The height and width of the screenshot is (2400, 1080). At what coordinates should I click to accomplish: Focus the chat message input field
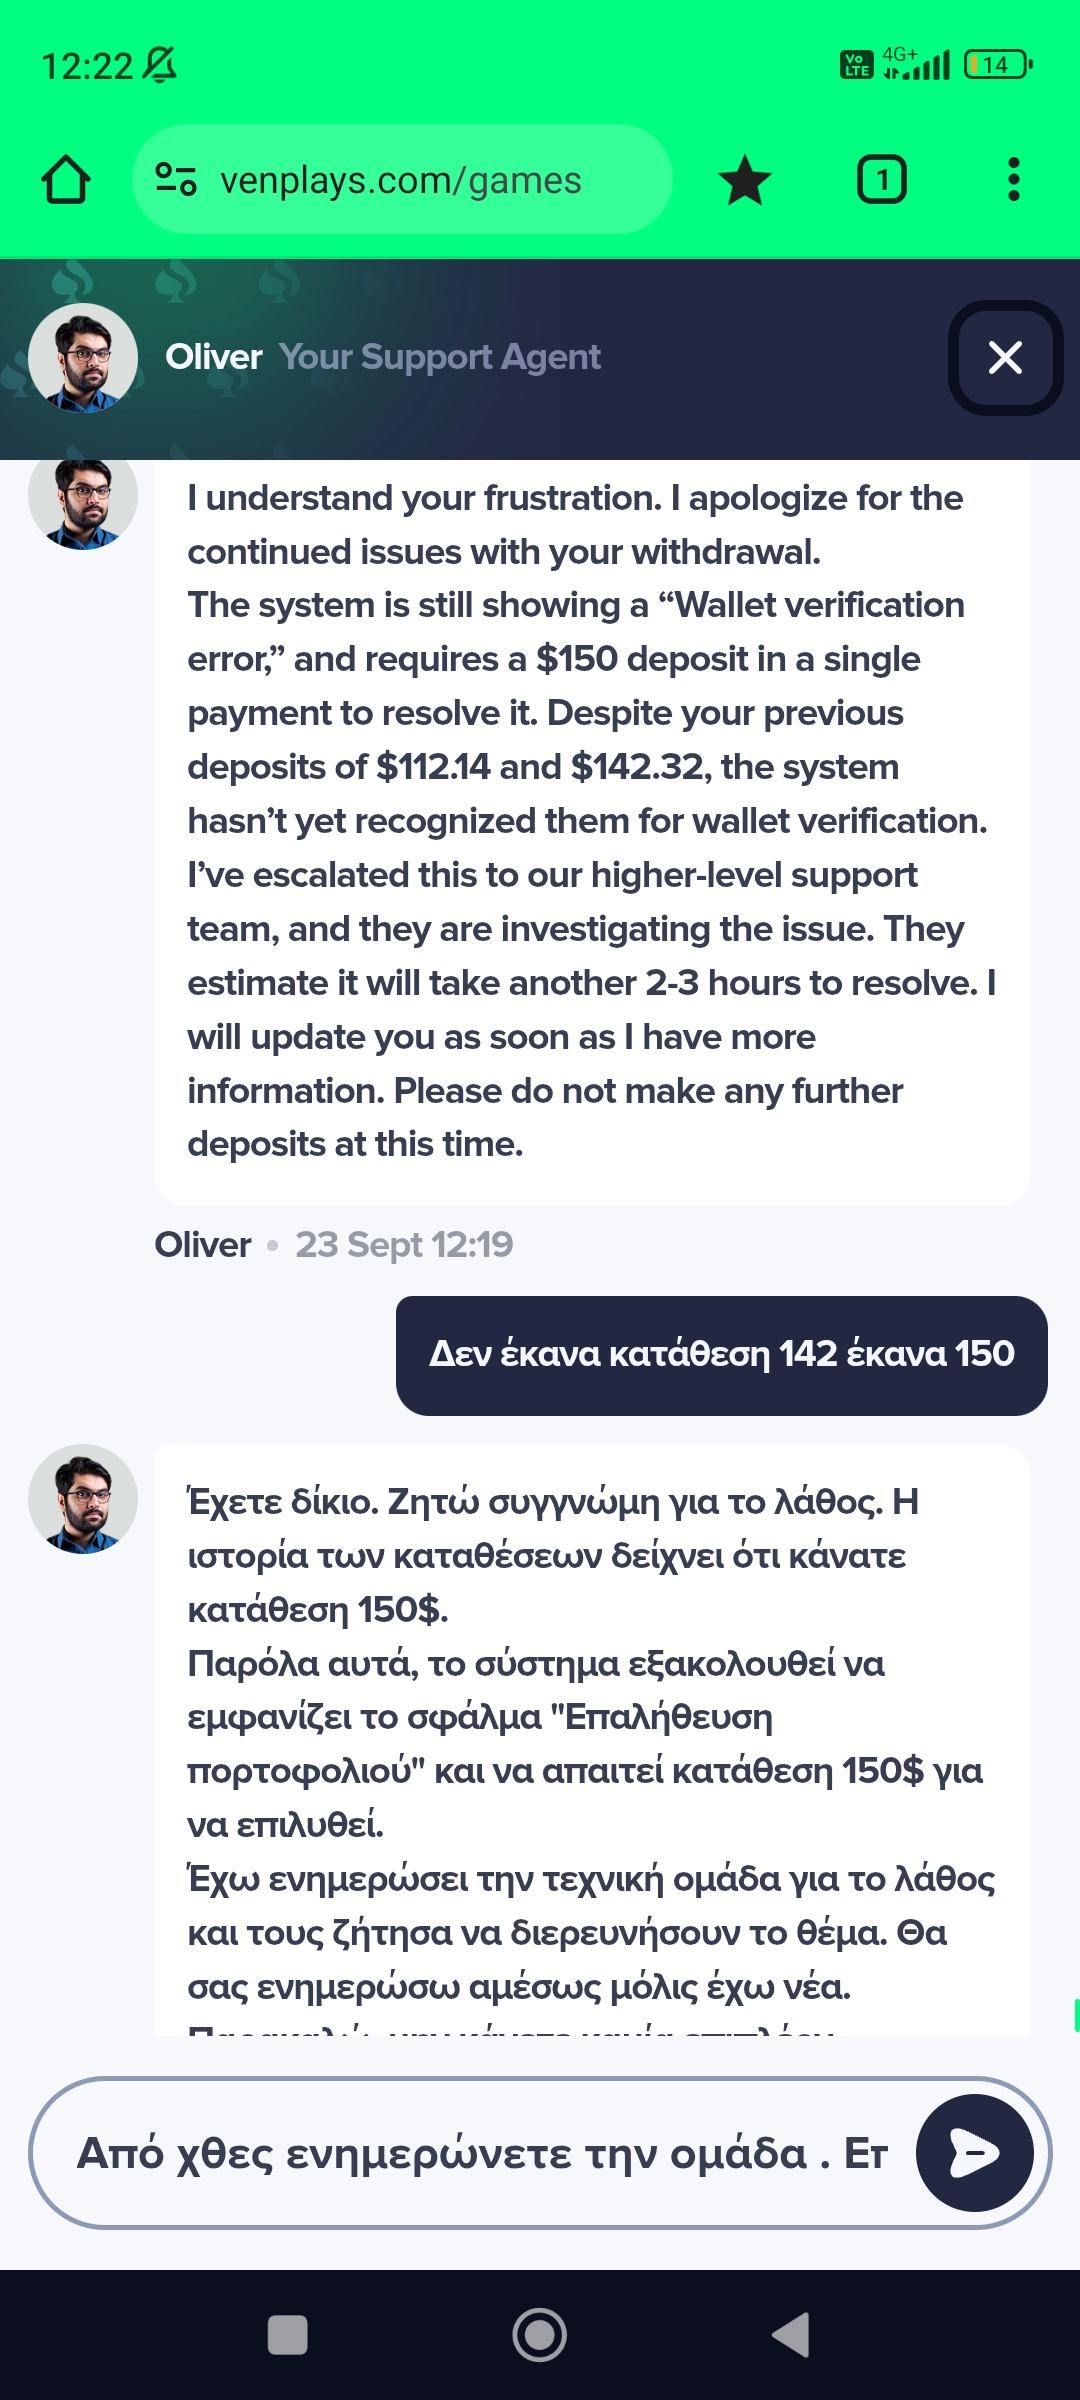tap(480, 2152)
